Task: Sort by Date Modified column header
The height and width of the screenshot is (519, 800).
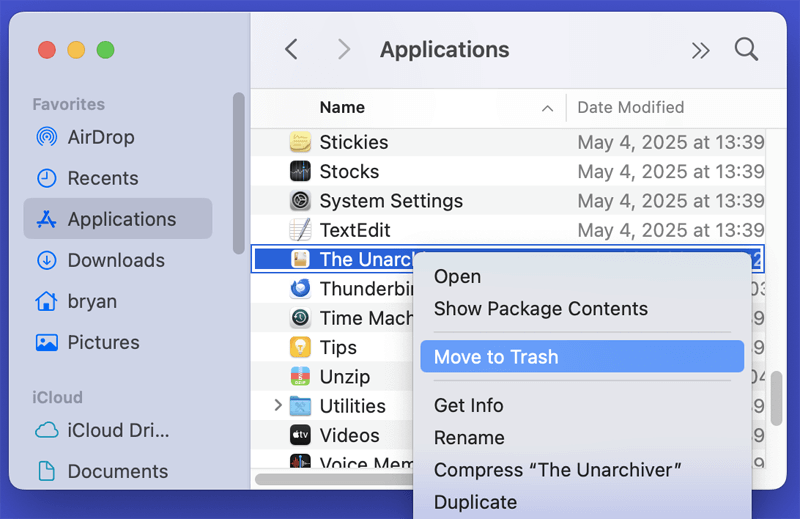Action: (631, 108)
